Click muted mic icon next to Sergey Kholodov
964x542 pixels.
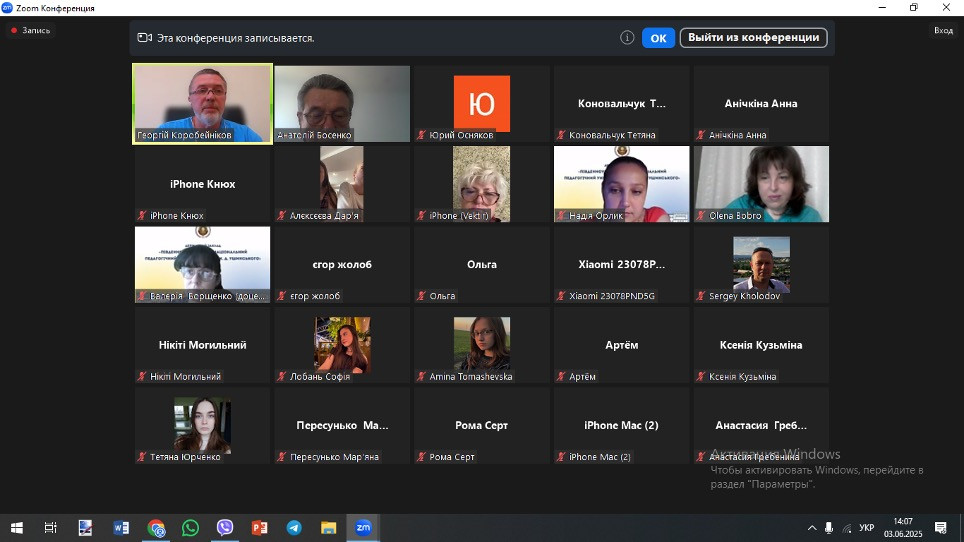point(702,296)
